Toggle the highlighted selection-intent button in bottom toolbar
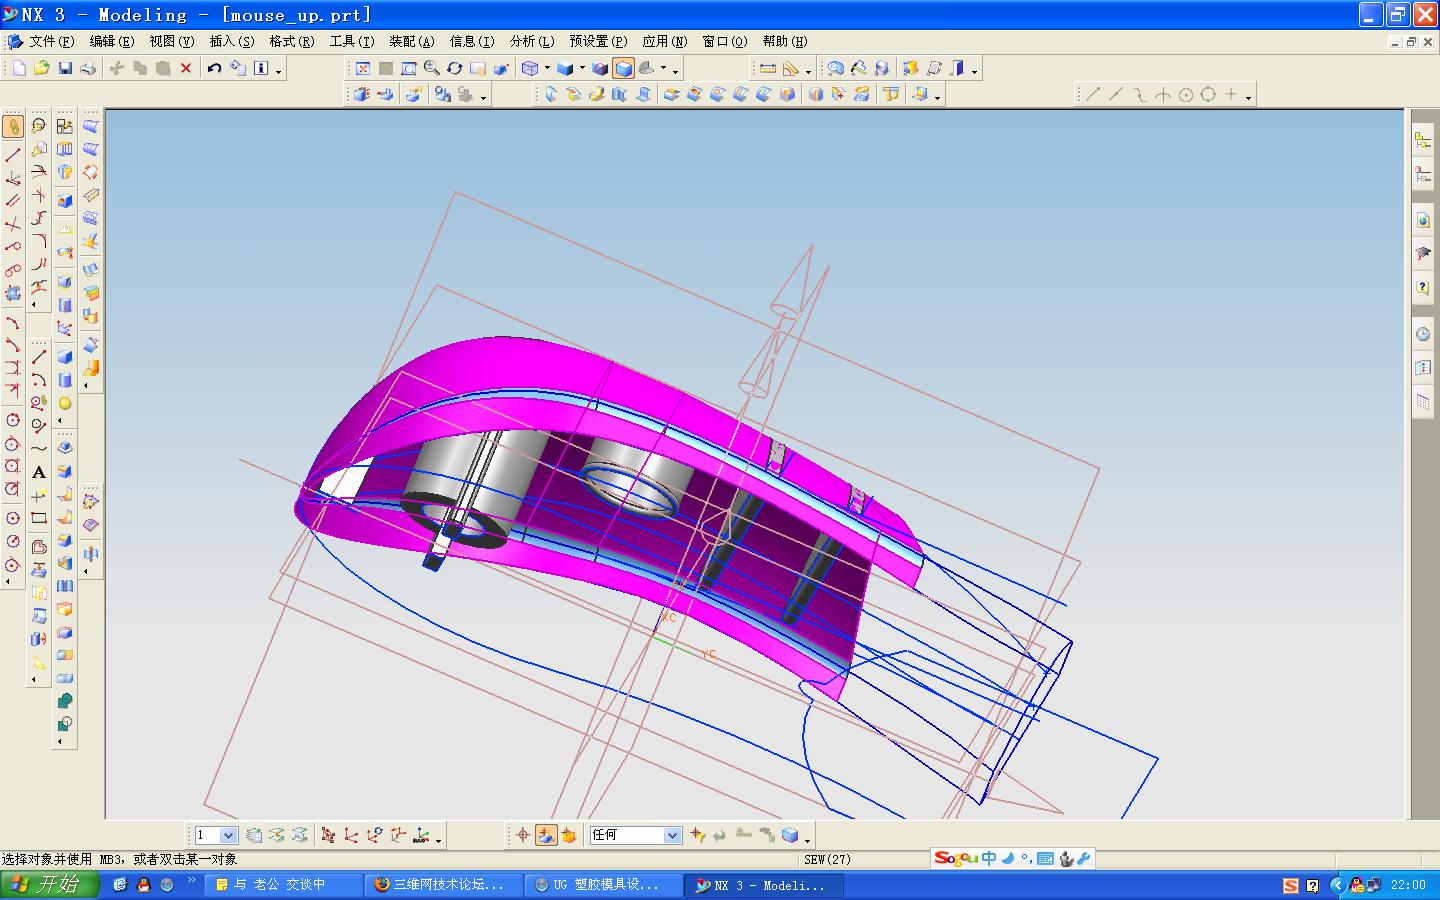Image resolution: width=1440 pixels, height=900 pixels. tap(546, 835)
